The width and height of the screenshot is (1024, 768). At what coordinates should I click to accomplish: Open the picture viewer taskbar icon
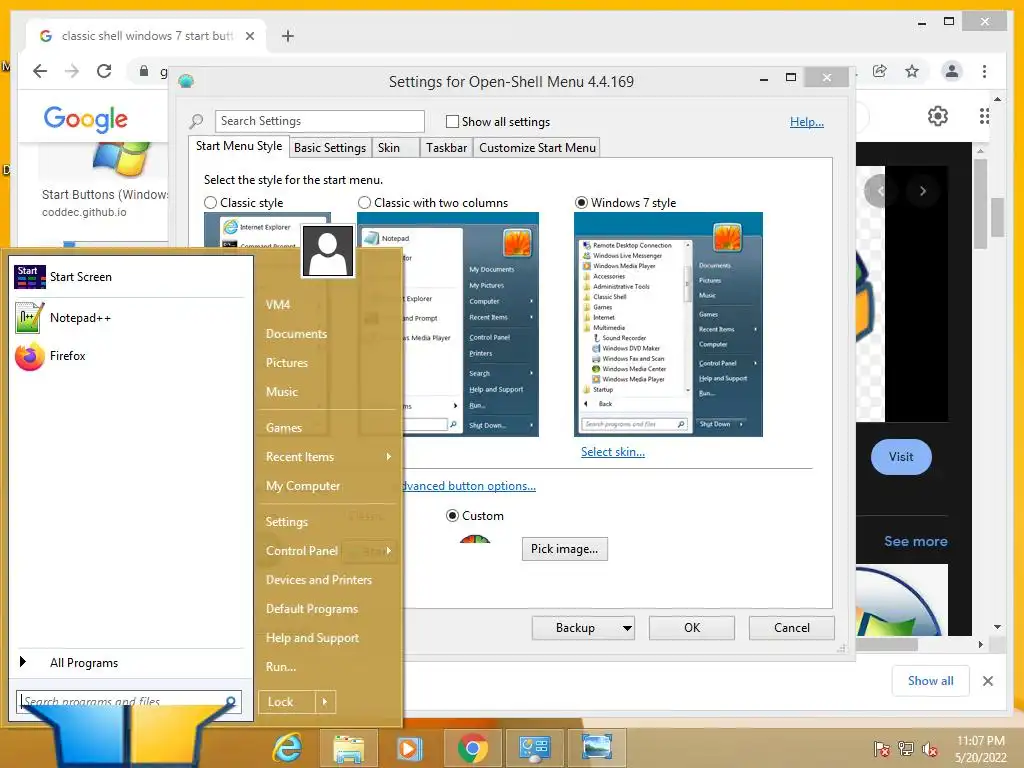[596, 748]
